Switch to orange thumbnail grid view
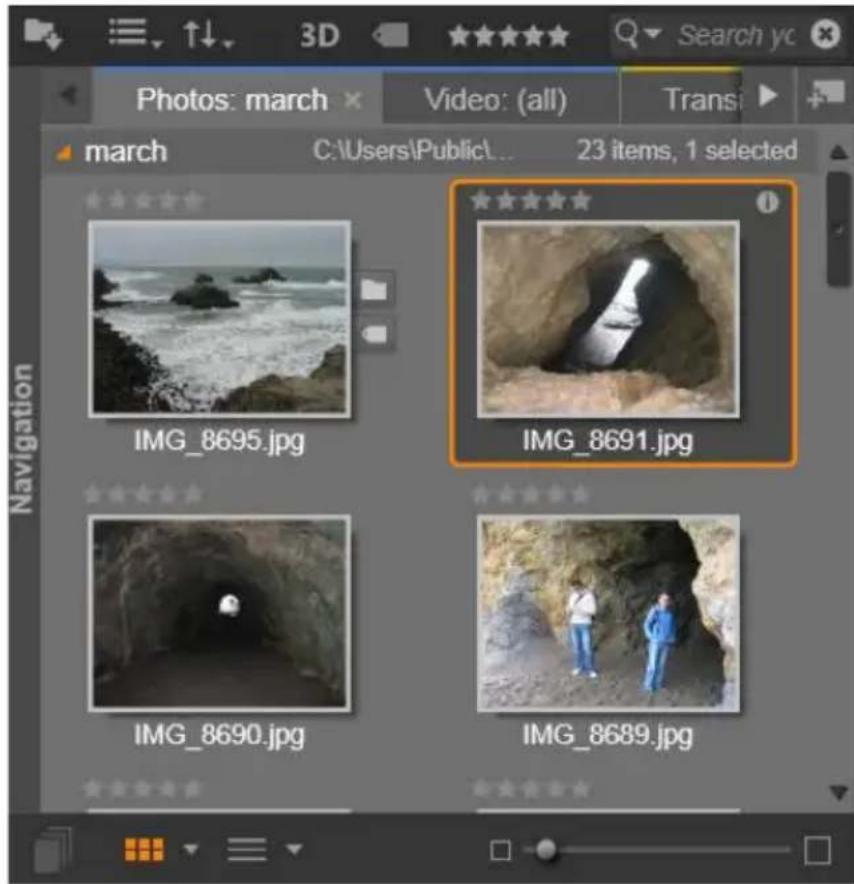Image resolution: width=854 pixels, height=884 pixels. coord(144,849)
